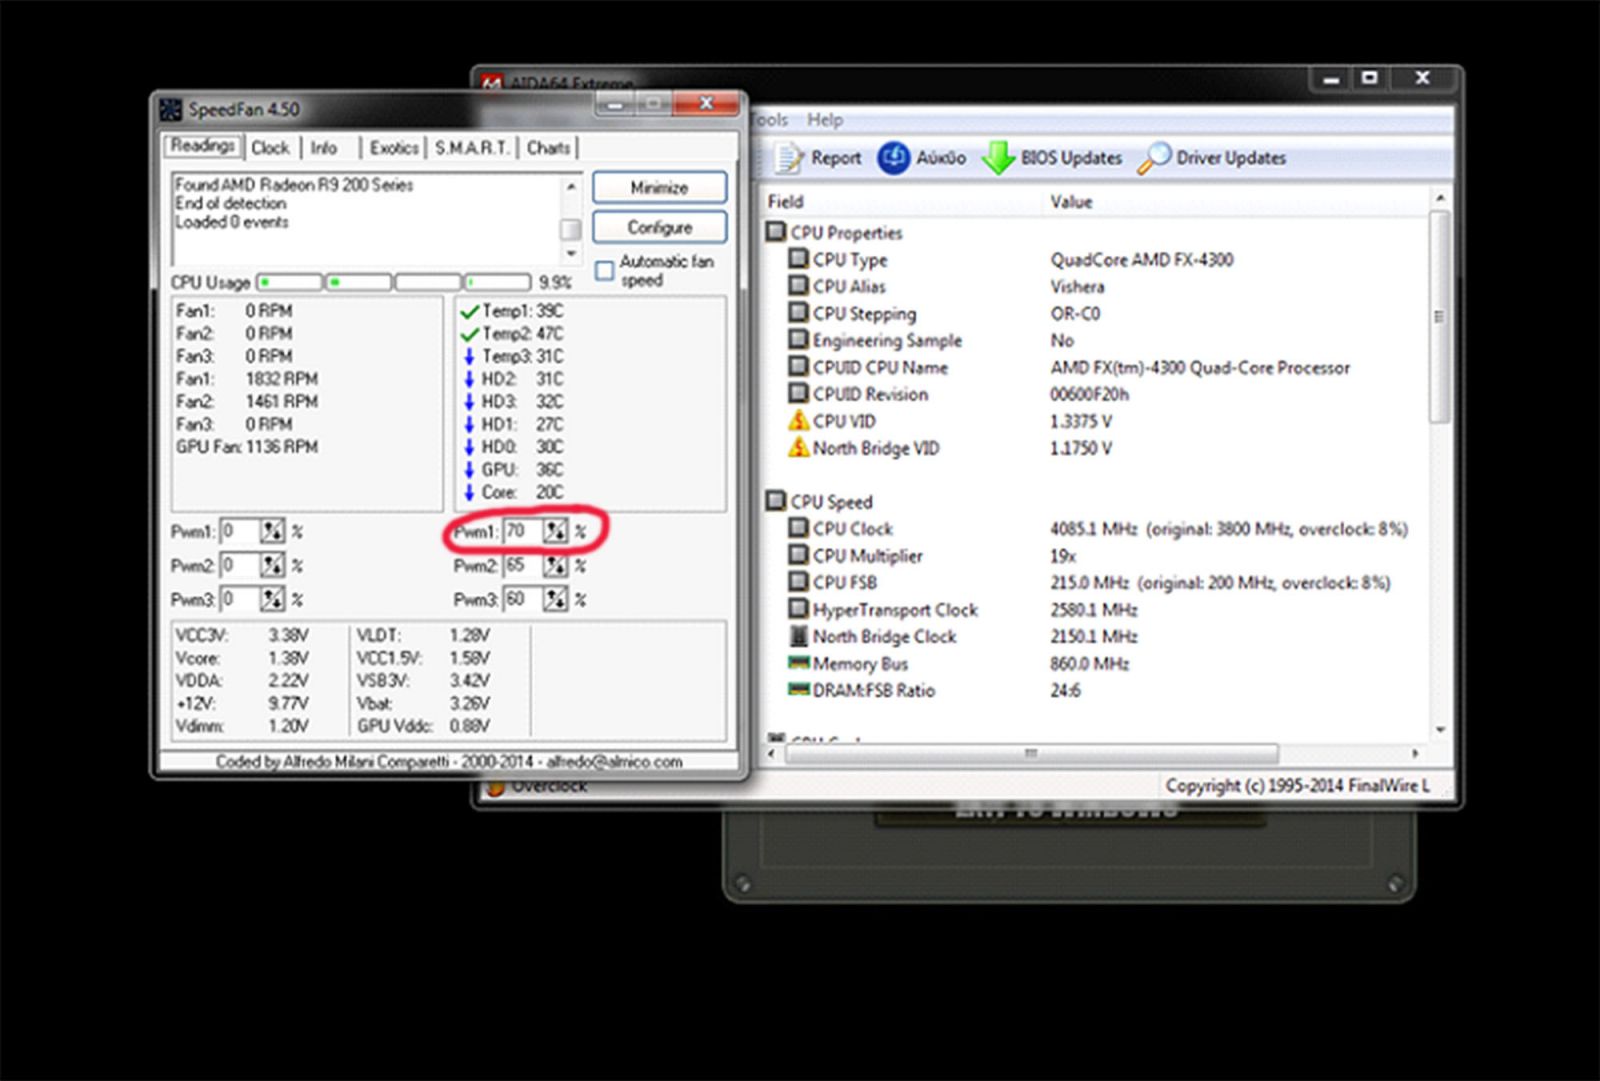This screenshot has height=1081, width=1600.
Task: Click the warning icon beside North Bridge VID
Action: (x=798, y=448)
